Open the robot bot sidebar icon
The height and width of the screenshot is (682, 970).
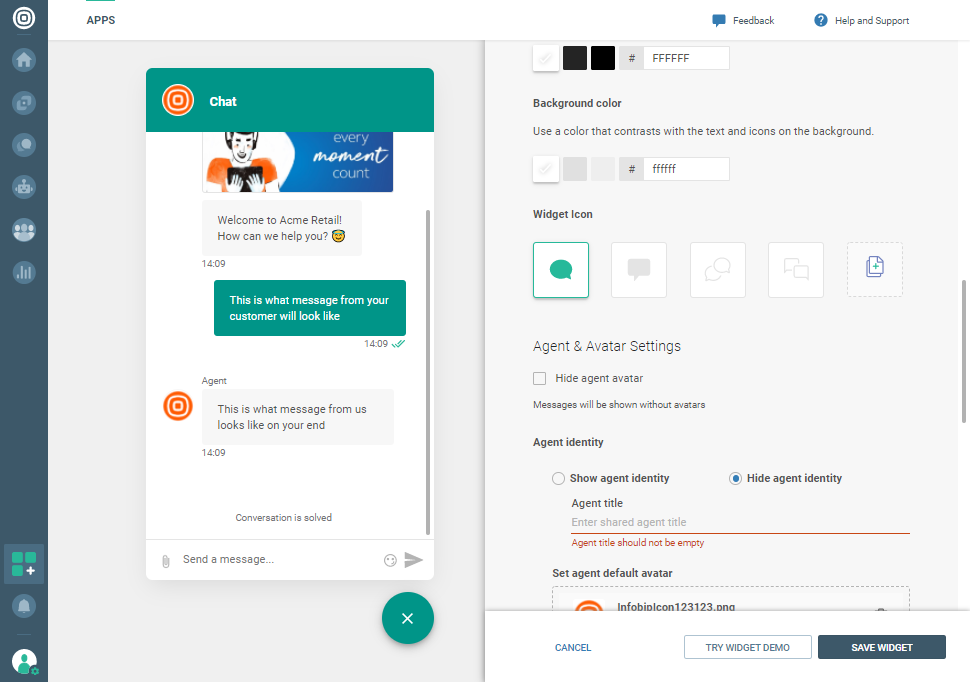click(x=24, y=187)
